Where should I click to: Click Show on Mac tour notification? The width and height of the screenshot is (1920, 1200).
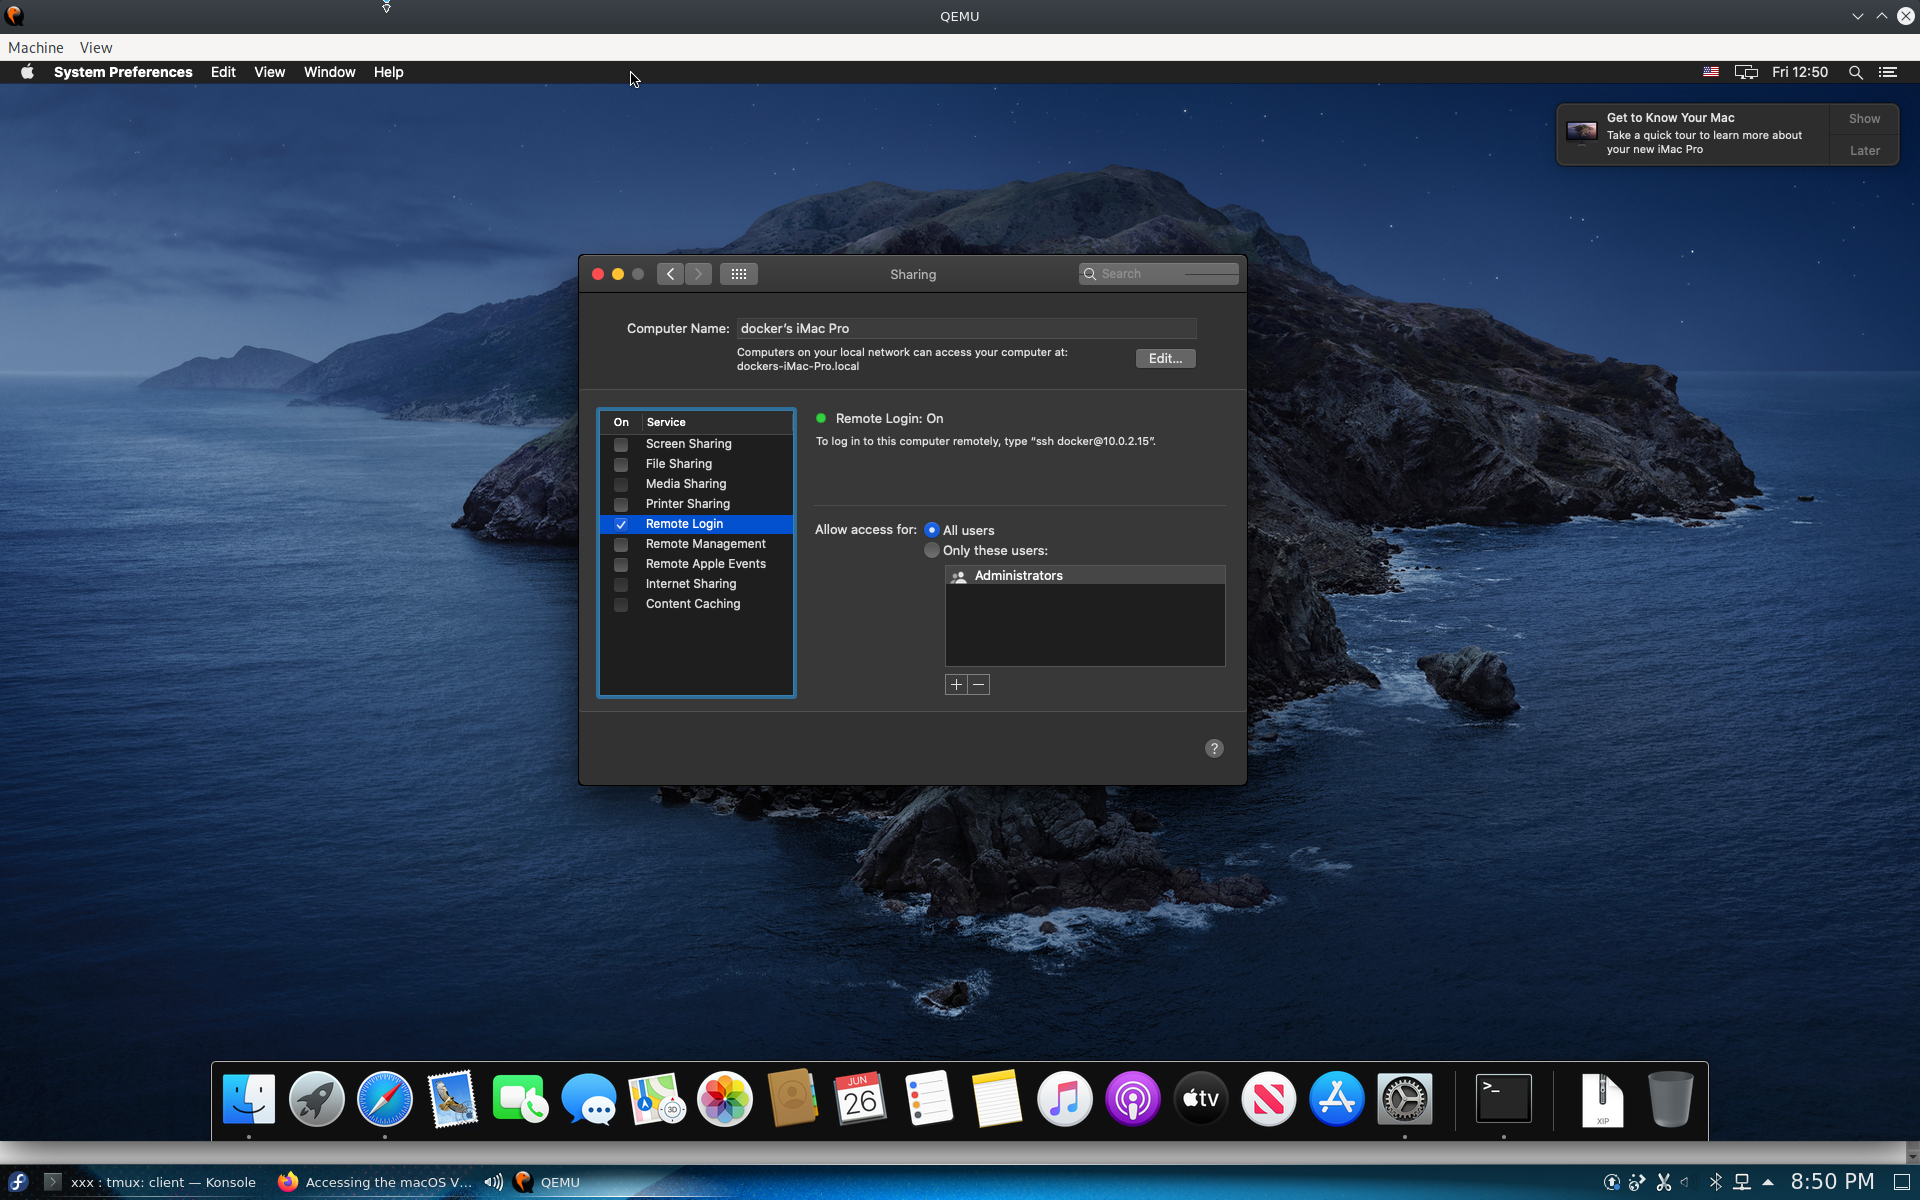pyautogui.click(x=1864, y=119)
